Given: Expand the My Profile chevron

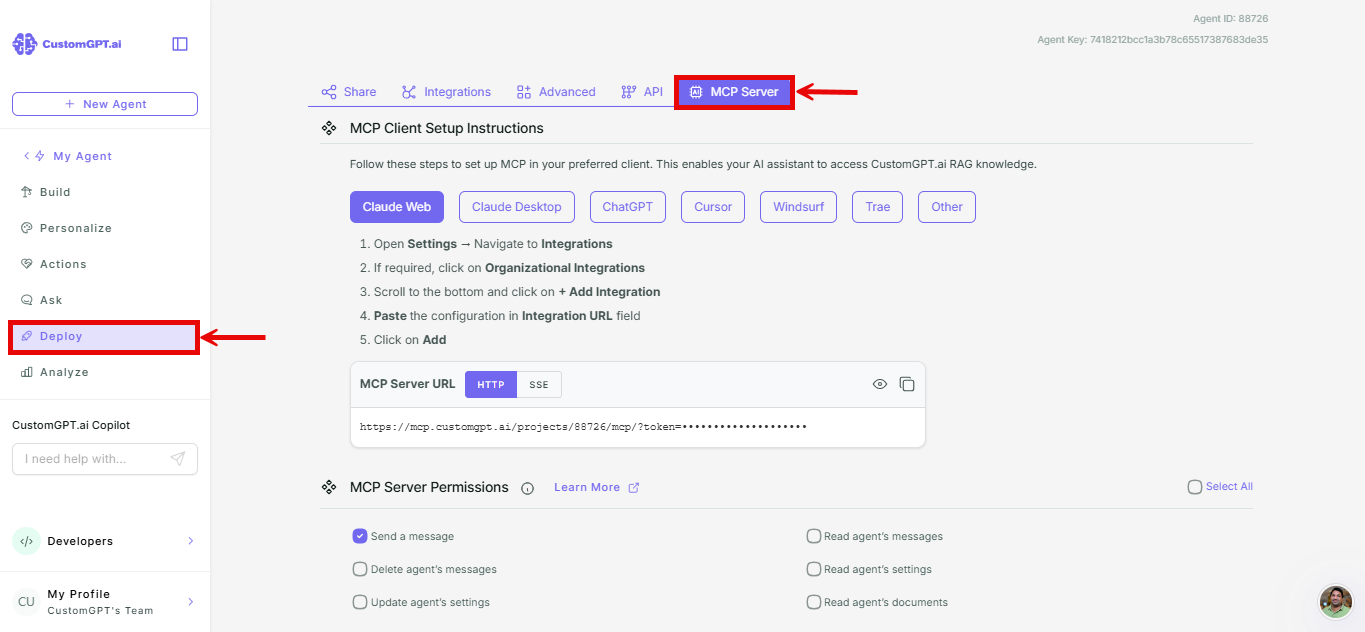Looking at the screenshot, I should pyautogui.click(x=191, y=602).
